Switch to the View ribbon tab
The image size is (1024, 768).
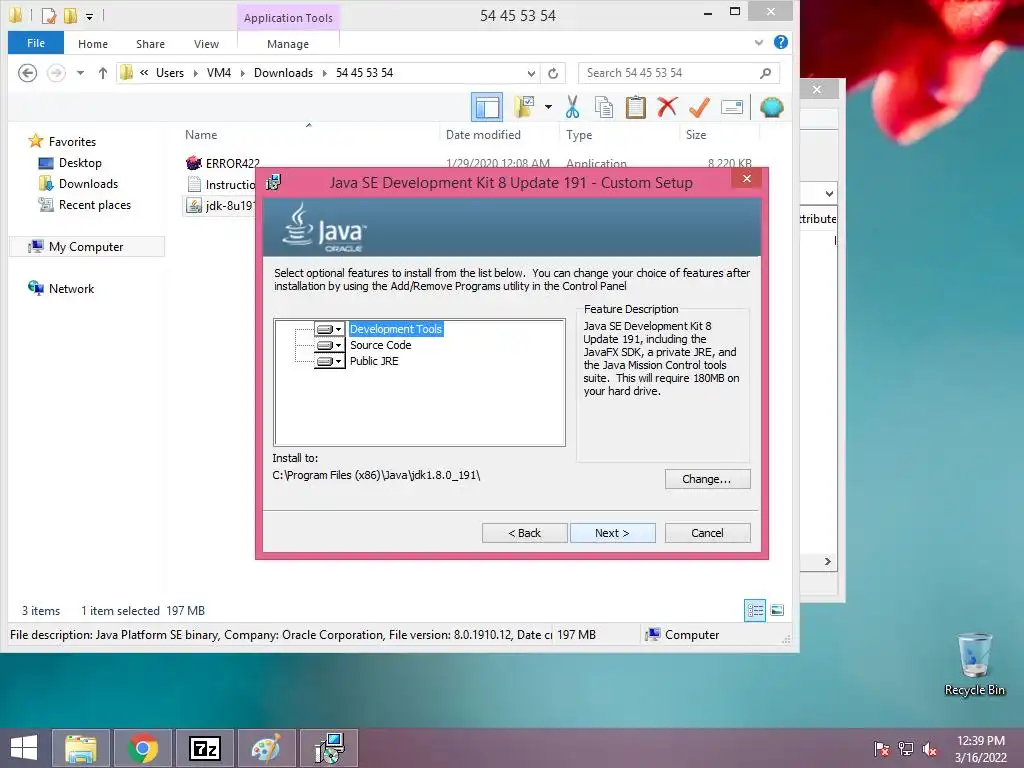pyautogui.click(x=206, y=44)
